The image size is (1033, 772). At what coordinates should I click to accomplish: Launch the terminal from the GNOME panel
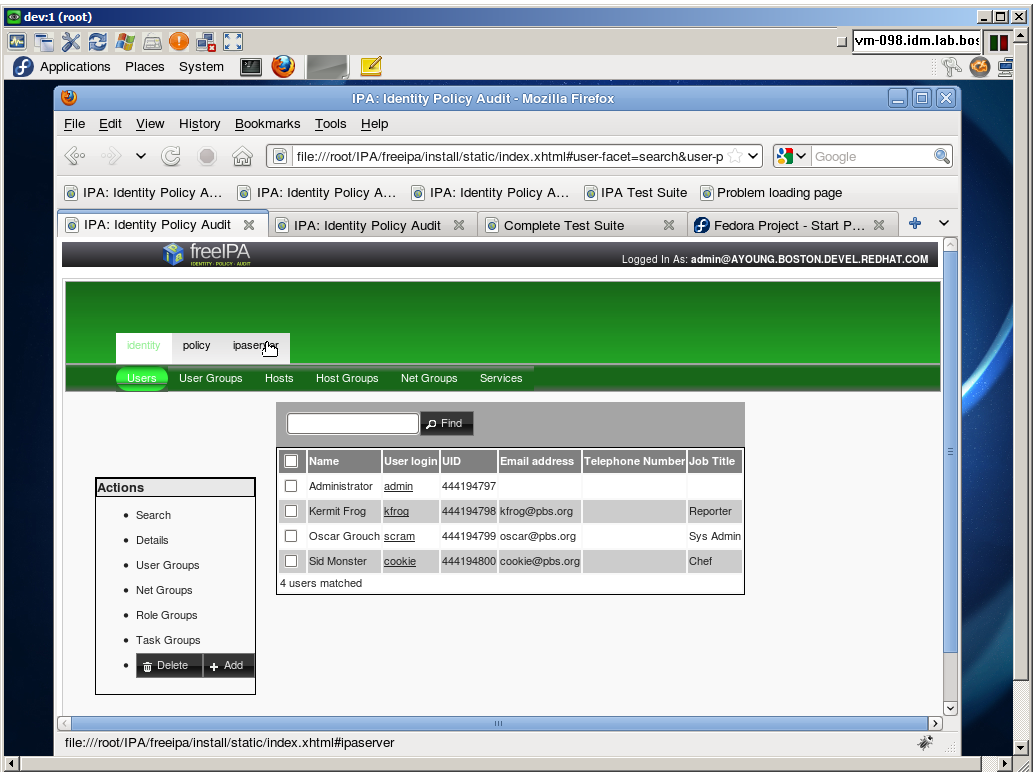[251, 67]
